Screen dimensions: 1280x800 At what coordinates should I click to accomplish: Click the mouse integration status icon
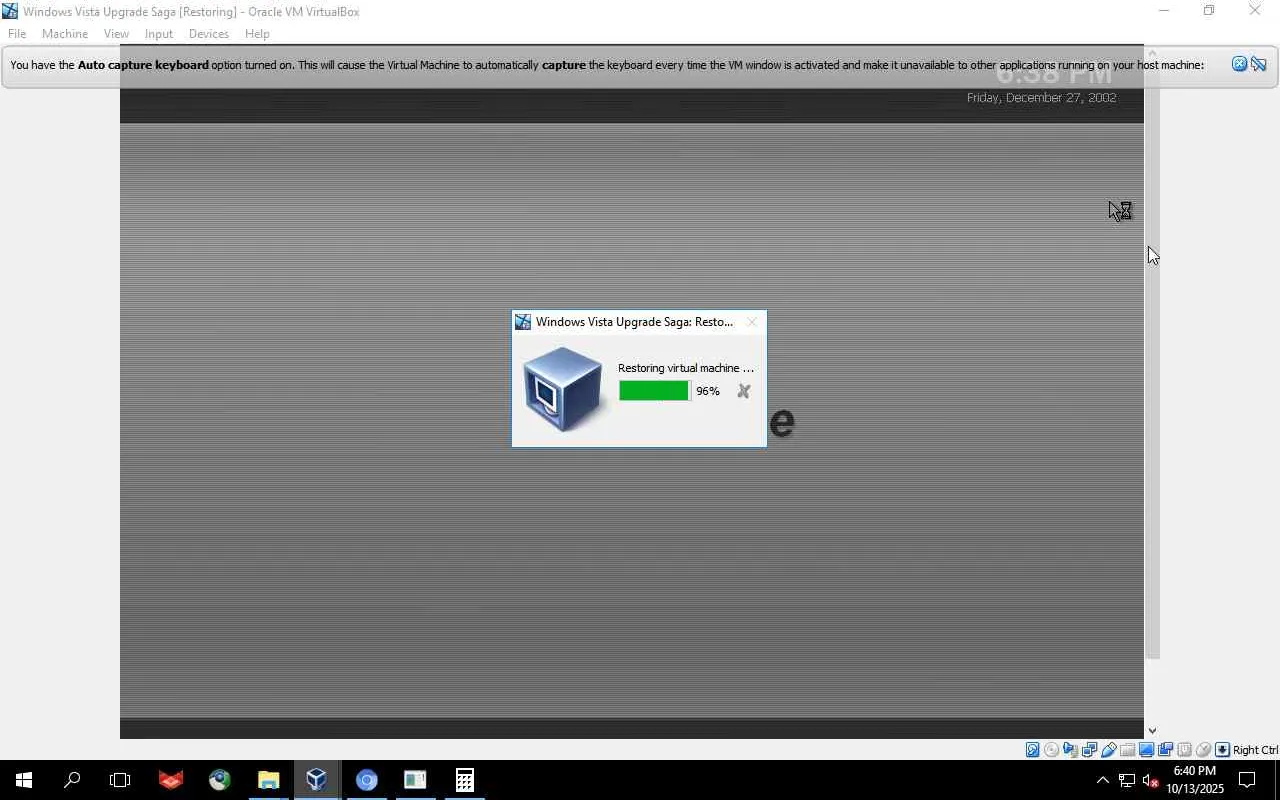point(1203,750)
